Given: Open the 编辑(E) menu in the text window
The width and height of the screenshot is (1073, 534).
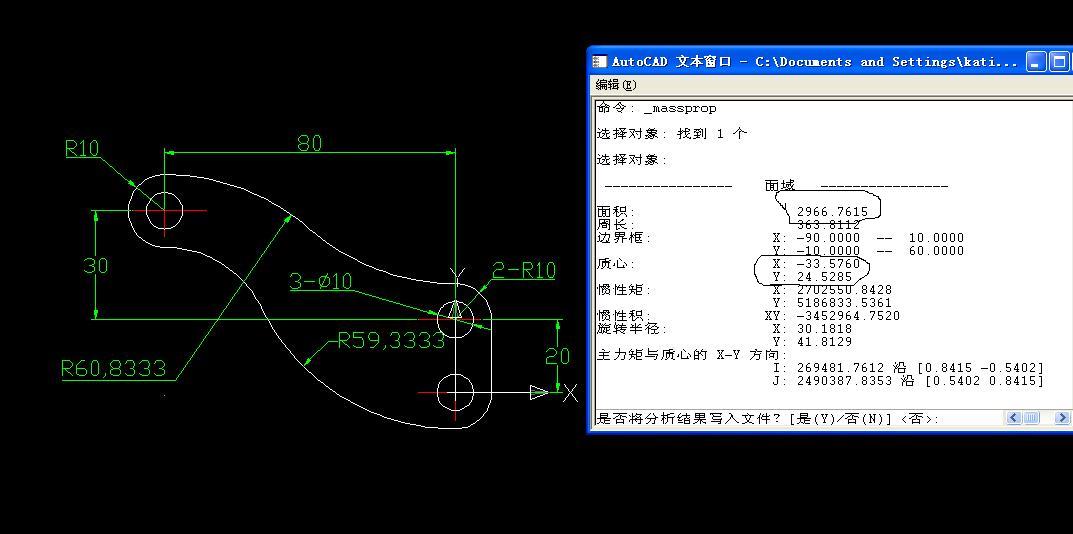Looking at the screenshot, I should 616,85.
